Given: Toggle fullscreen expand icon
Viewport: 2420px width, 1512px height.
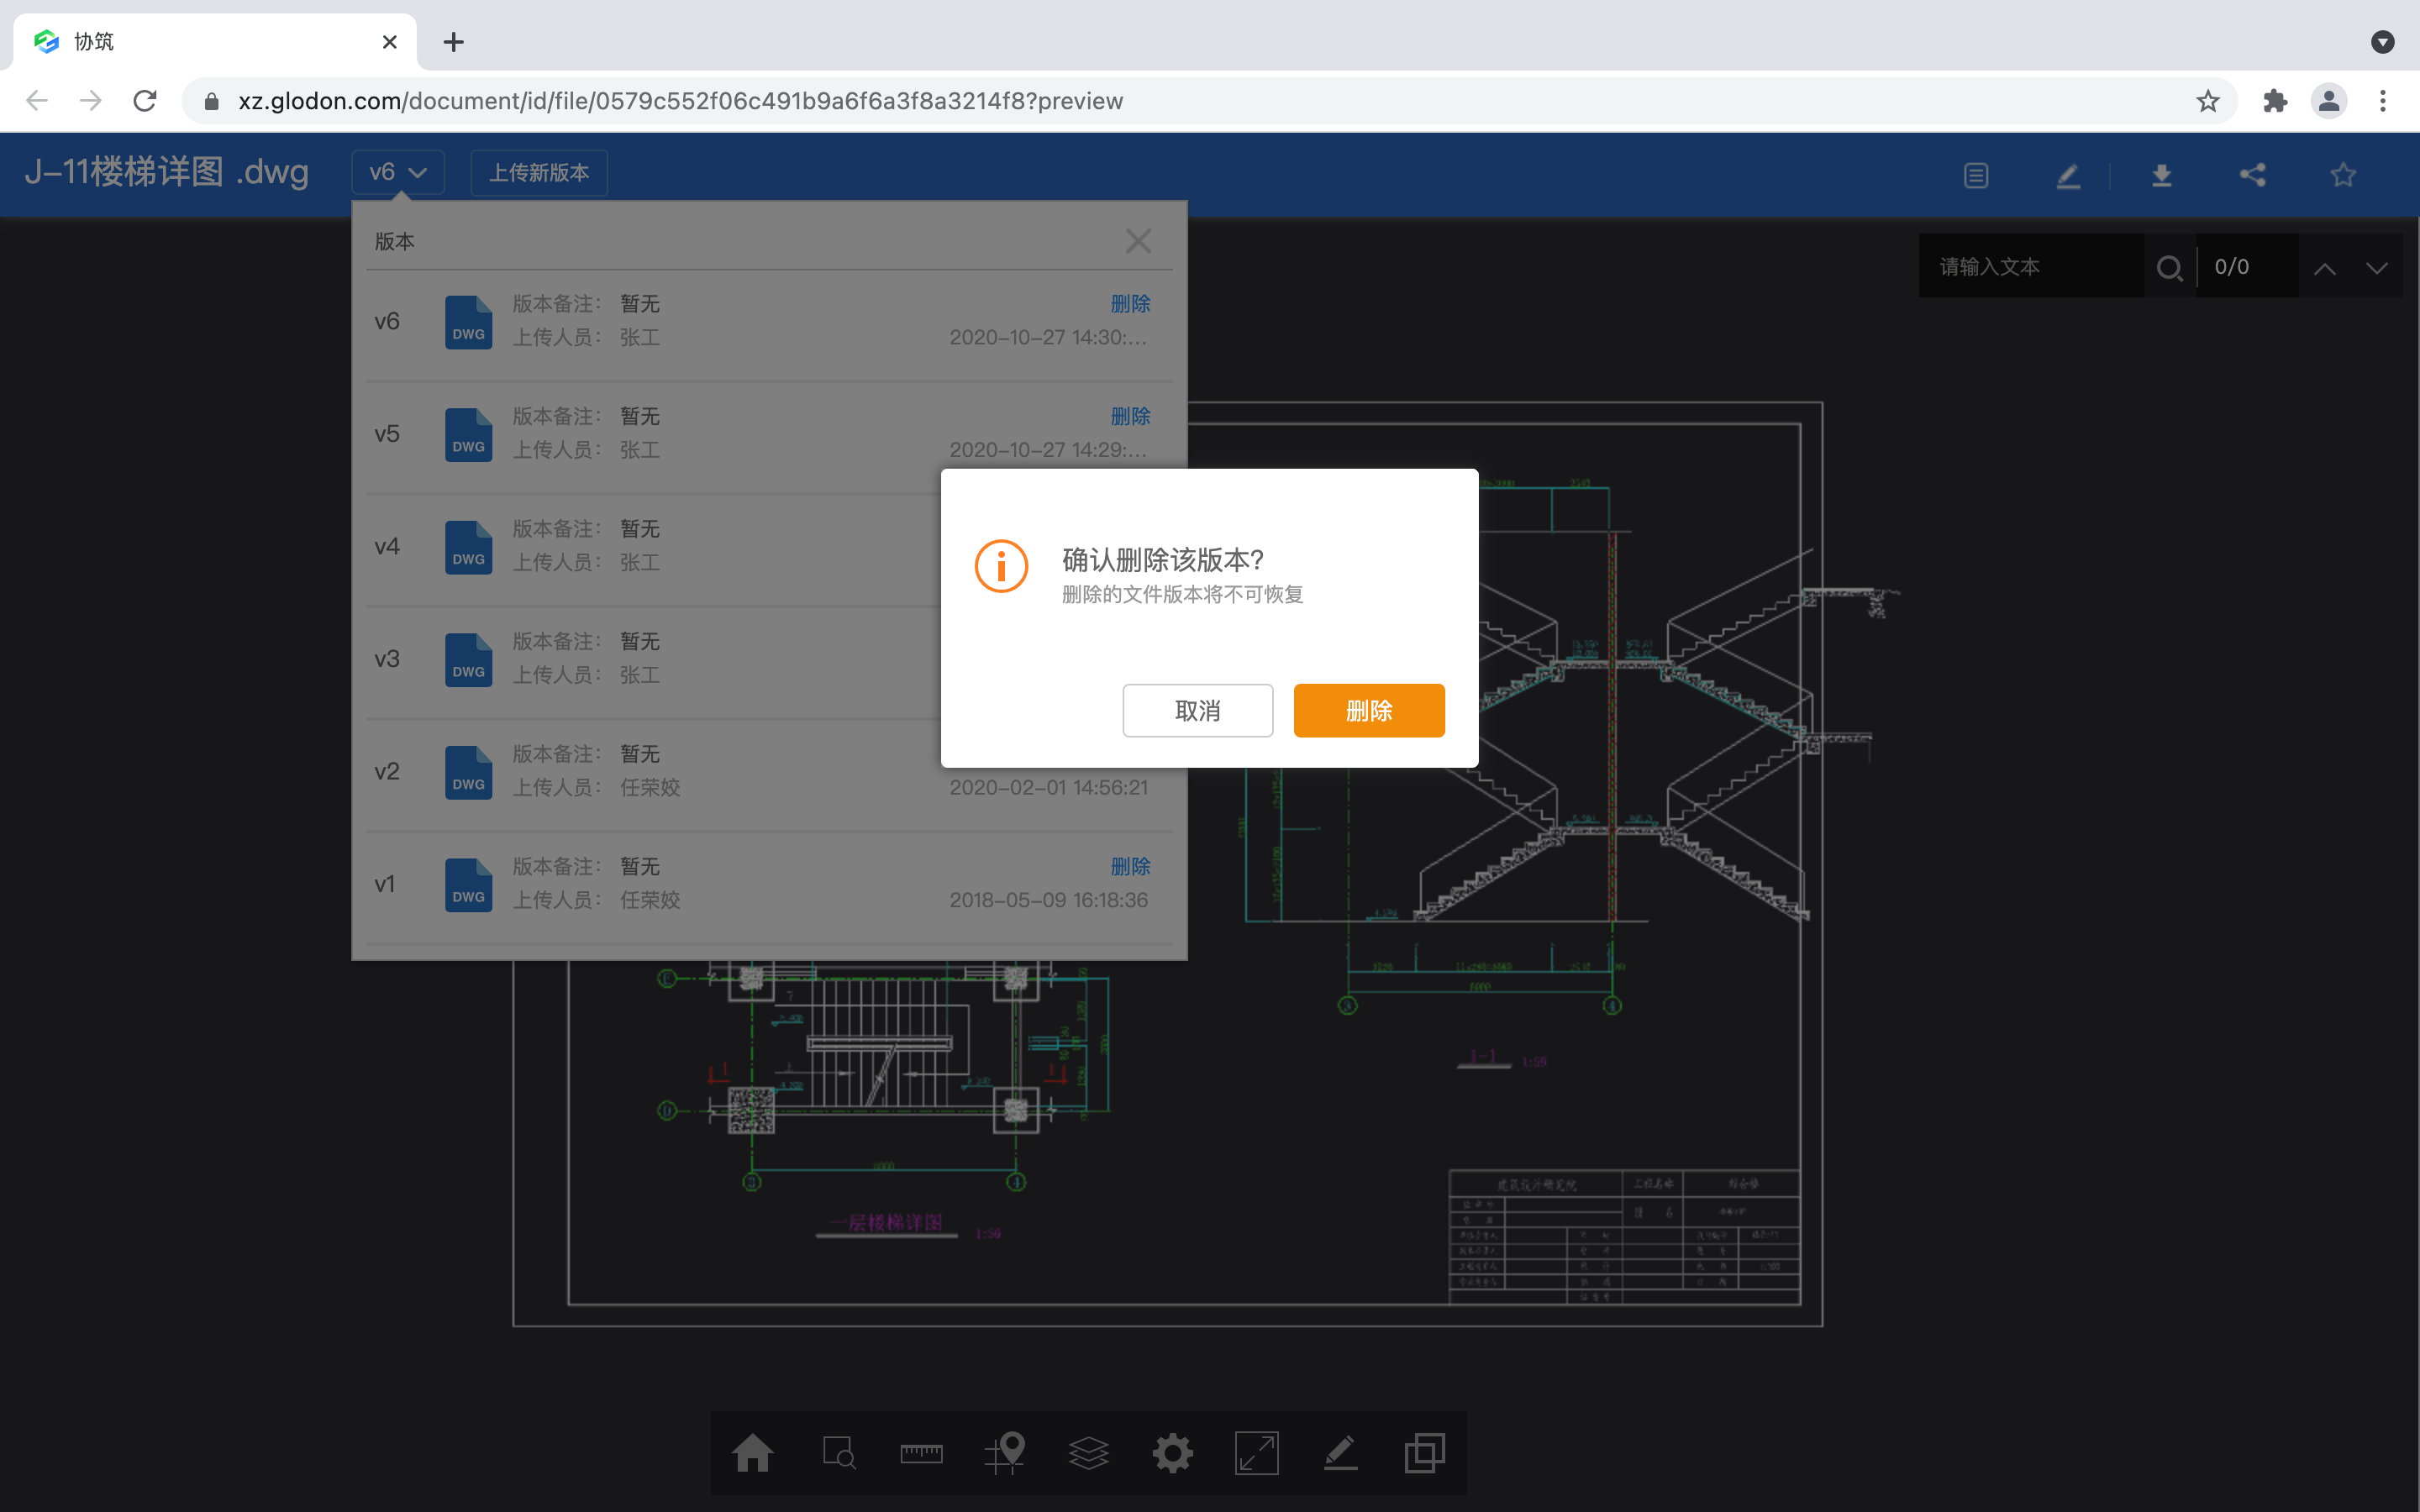Looking at the screenshot, I should point(1256,1452).
